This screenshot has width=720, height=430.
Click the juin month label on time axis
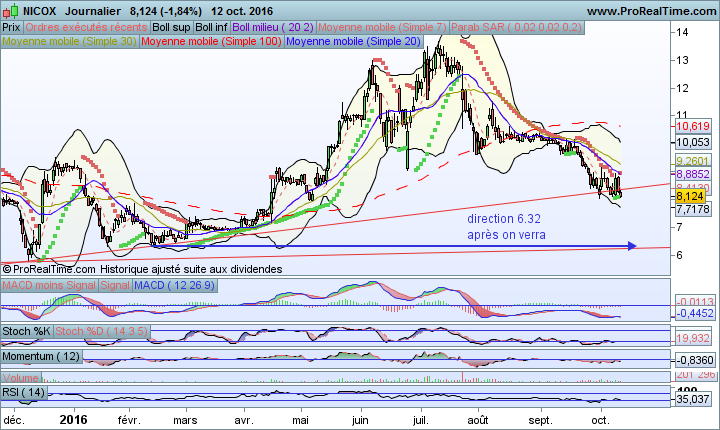pyautogui.click(x=360, y=420)
